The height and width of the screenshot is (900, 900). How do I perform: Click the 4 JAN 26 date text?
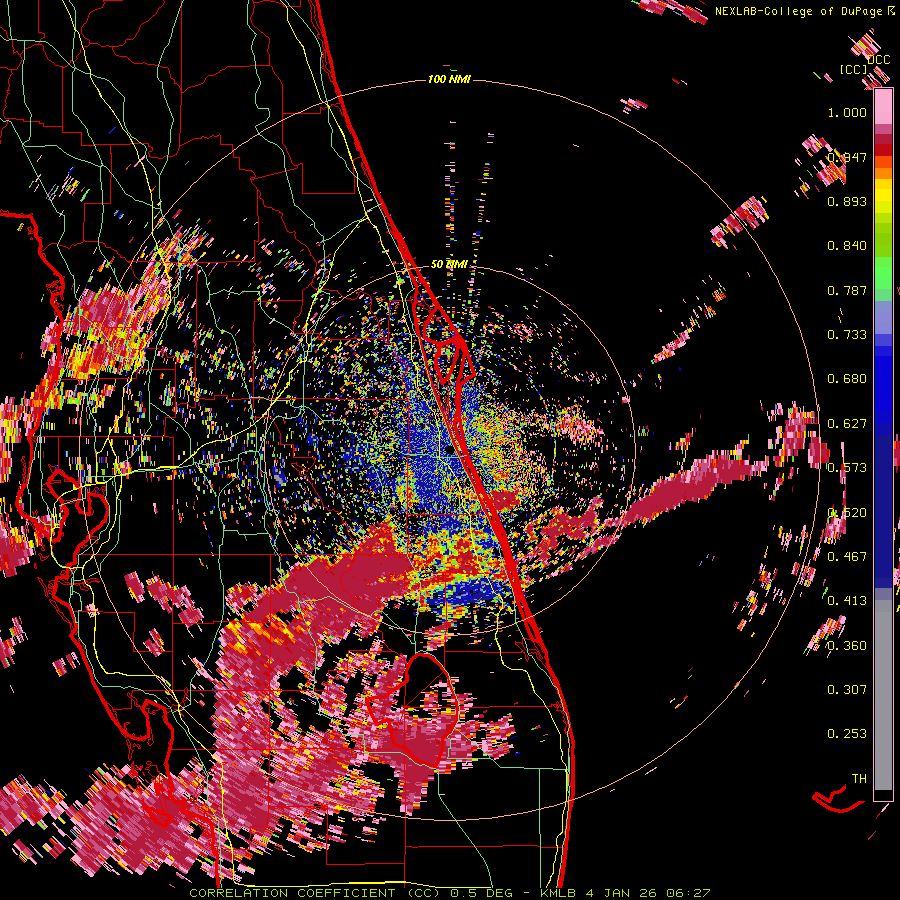(x=623, y=893)
